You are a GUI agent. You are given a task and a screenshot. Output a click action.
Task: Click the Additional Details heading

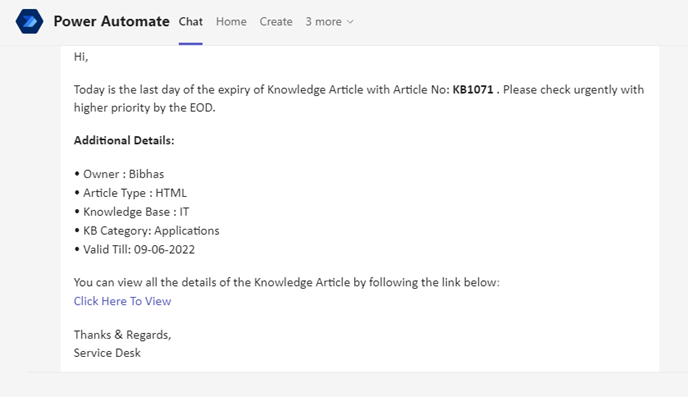click(124, 140)
